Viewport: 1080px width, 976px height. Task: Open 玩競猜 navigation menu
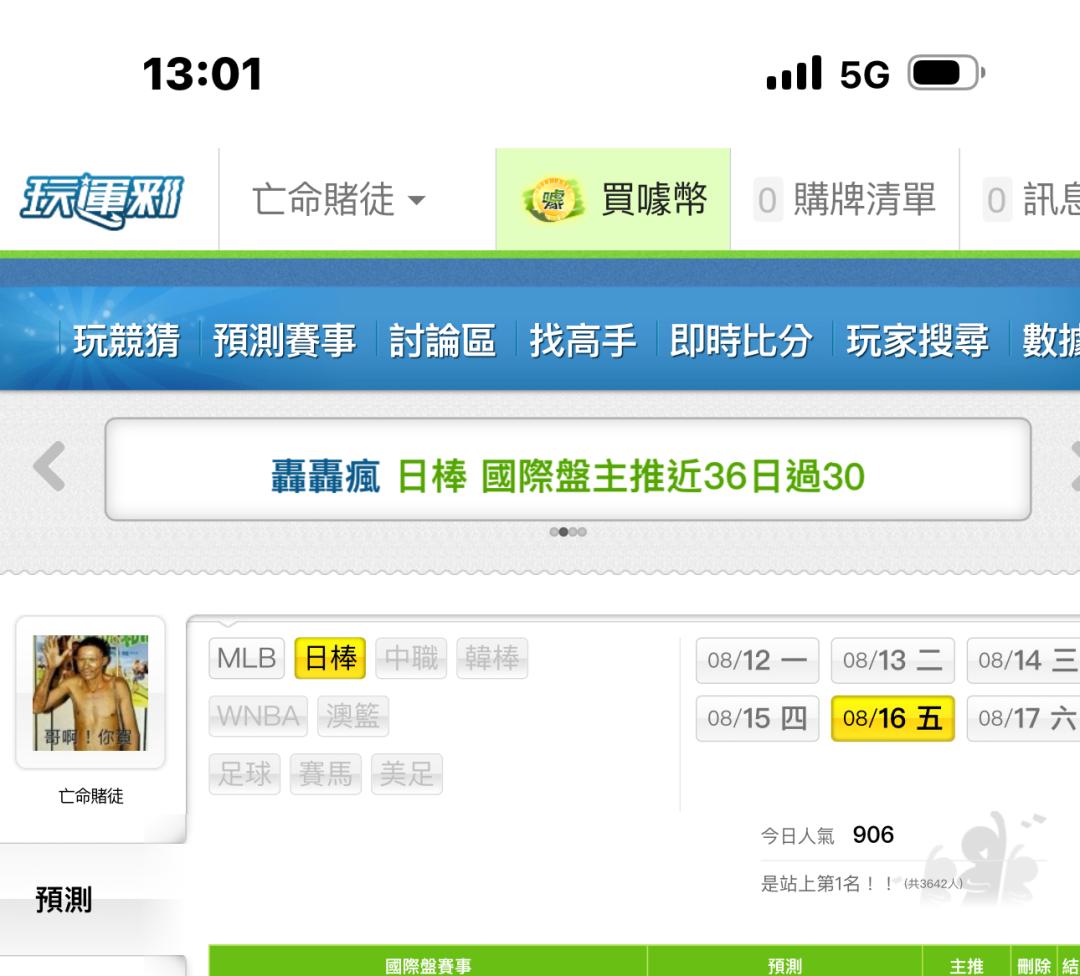(127, 340)
